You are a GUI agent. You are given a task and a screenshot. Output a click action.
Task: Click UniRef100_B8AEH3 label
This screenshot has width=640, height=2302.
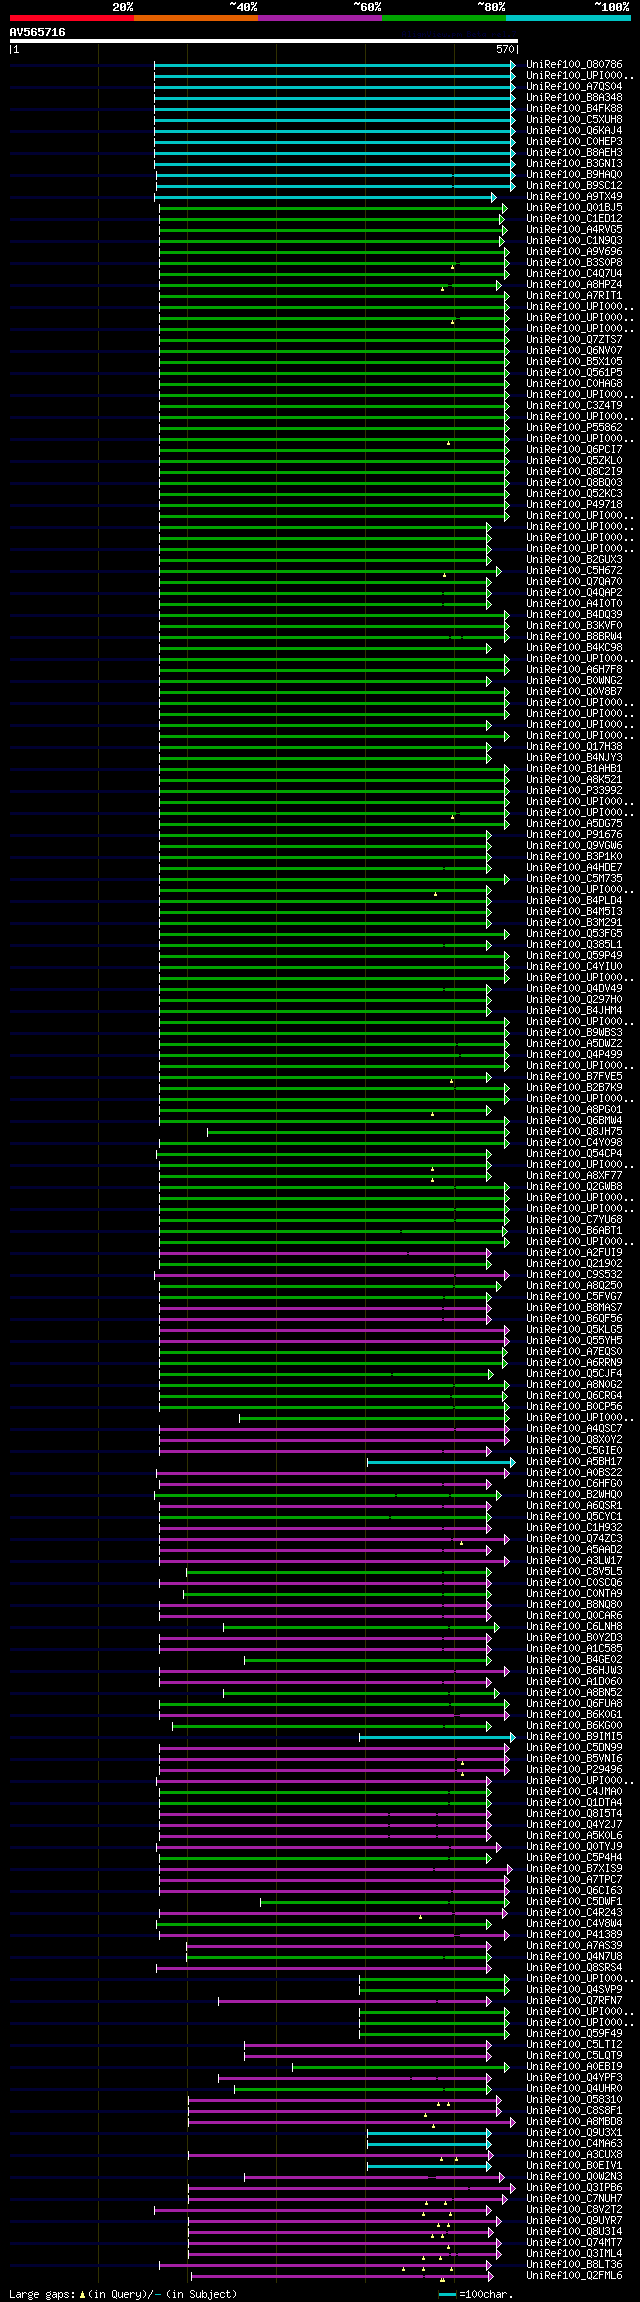click(574, 153)
